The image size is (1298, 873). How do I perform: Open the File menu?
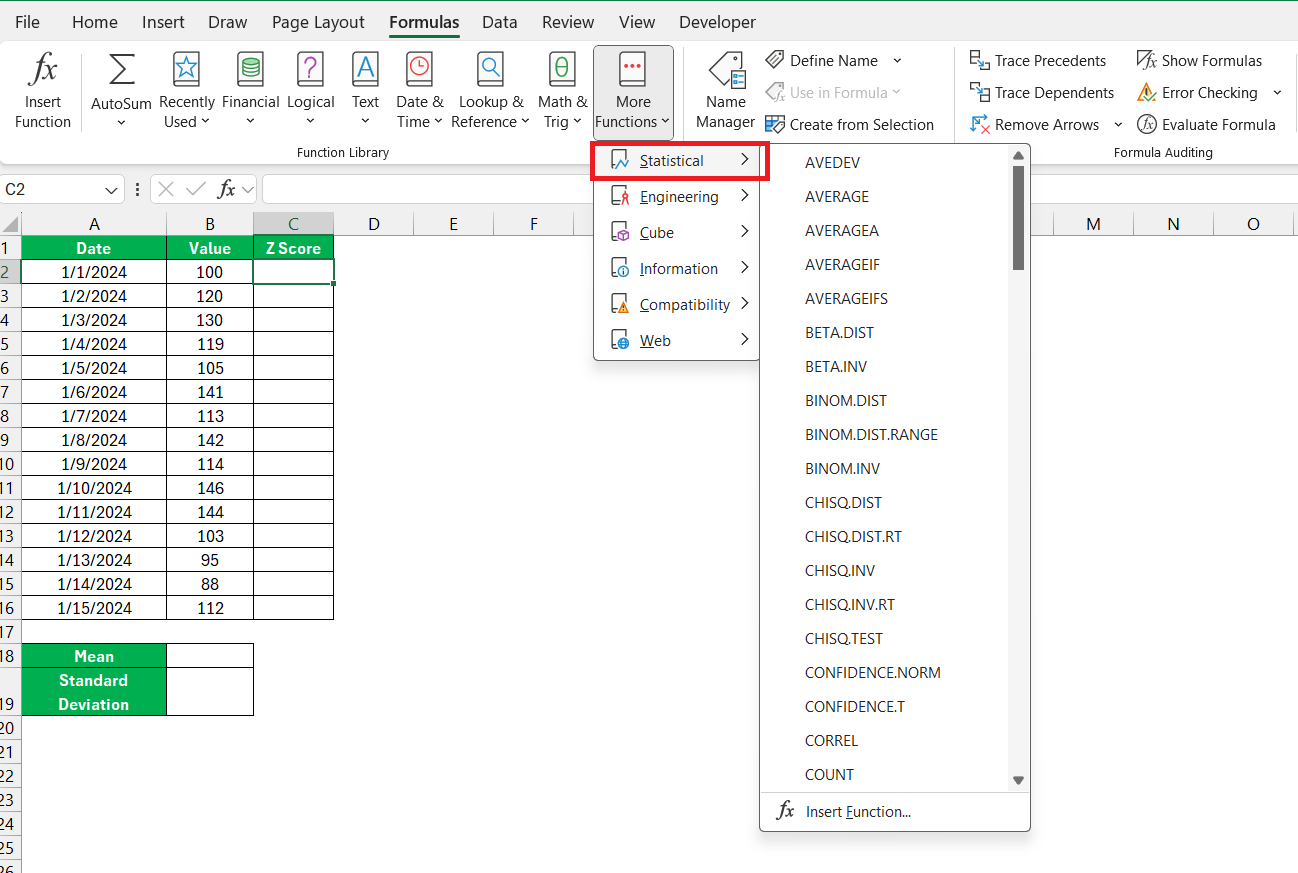[28, 22]
